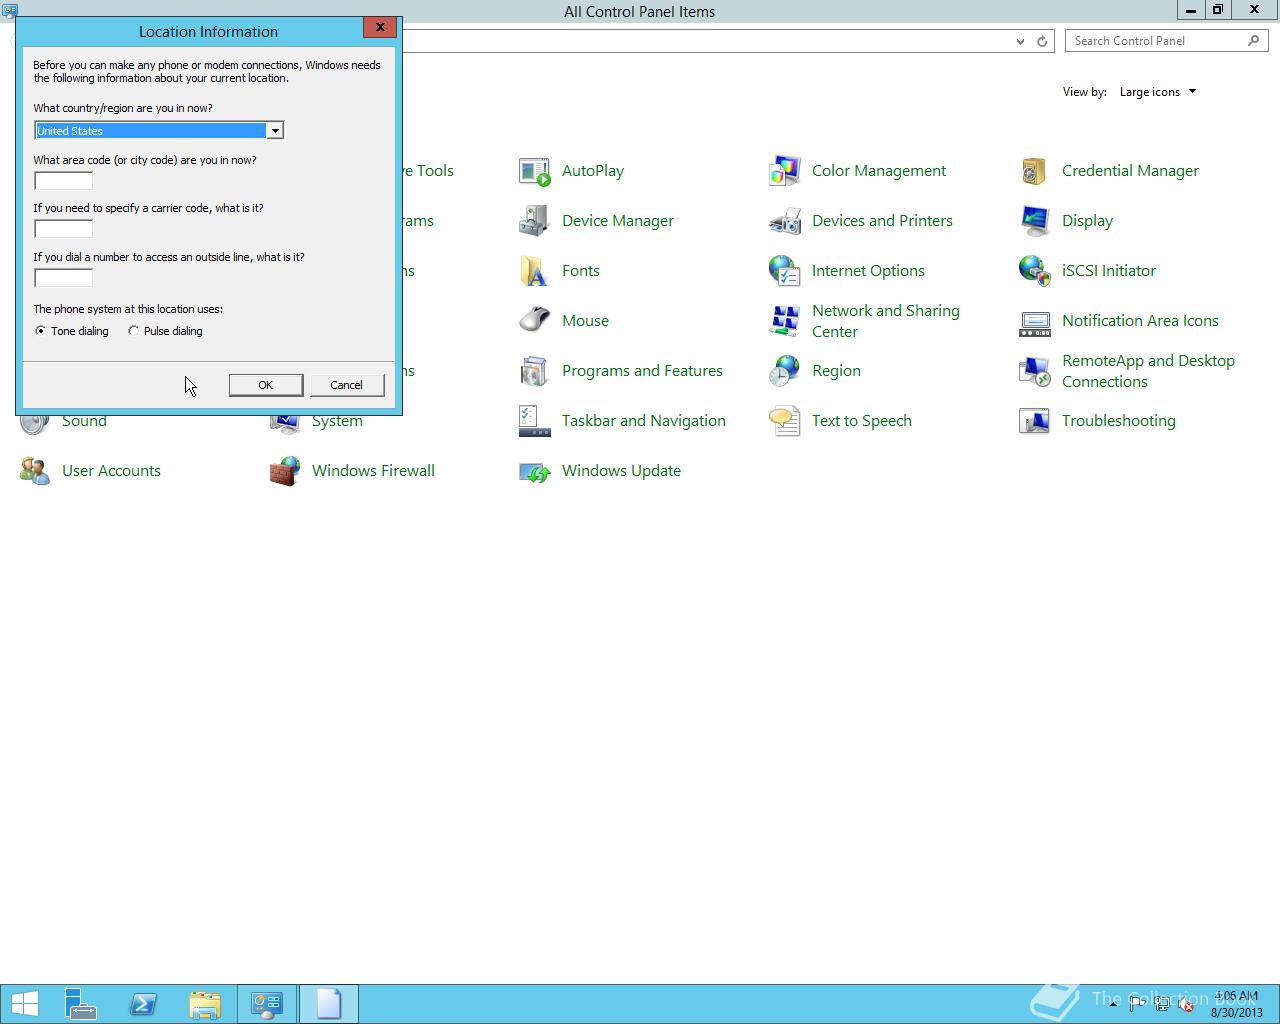Open the Windows Update link
Viewport: 1280px width, 1024px height.
pyautogui.click(x=621, y=471)
